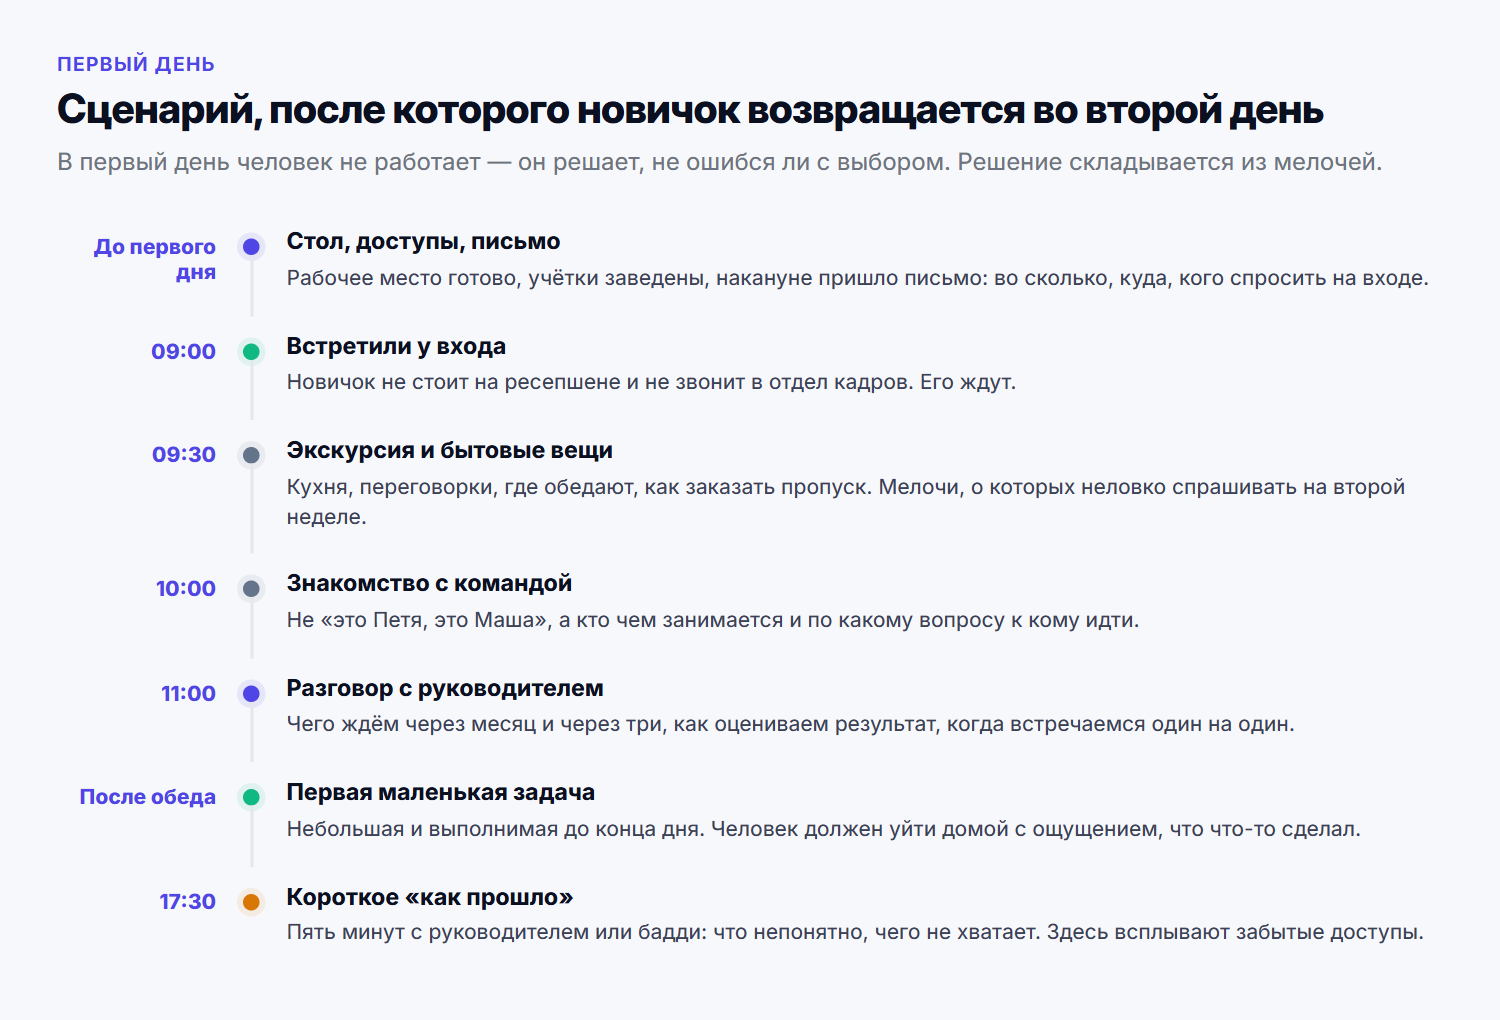Select the title «Первая маленькая задача»
Screen dimensions: 1500x1020
(441, 792)
